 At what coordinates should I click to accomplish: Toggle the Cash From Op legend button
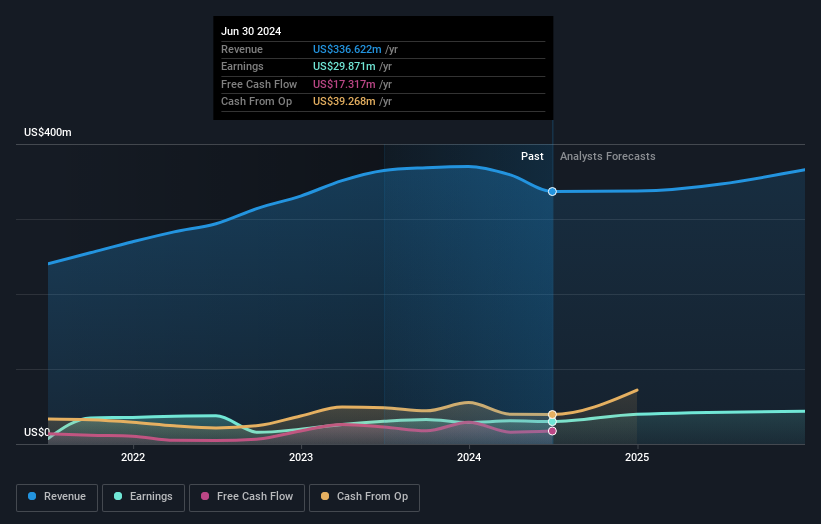click(x=364, y=497)
